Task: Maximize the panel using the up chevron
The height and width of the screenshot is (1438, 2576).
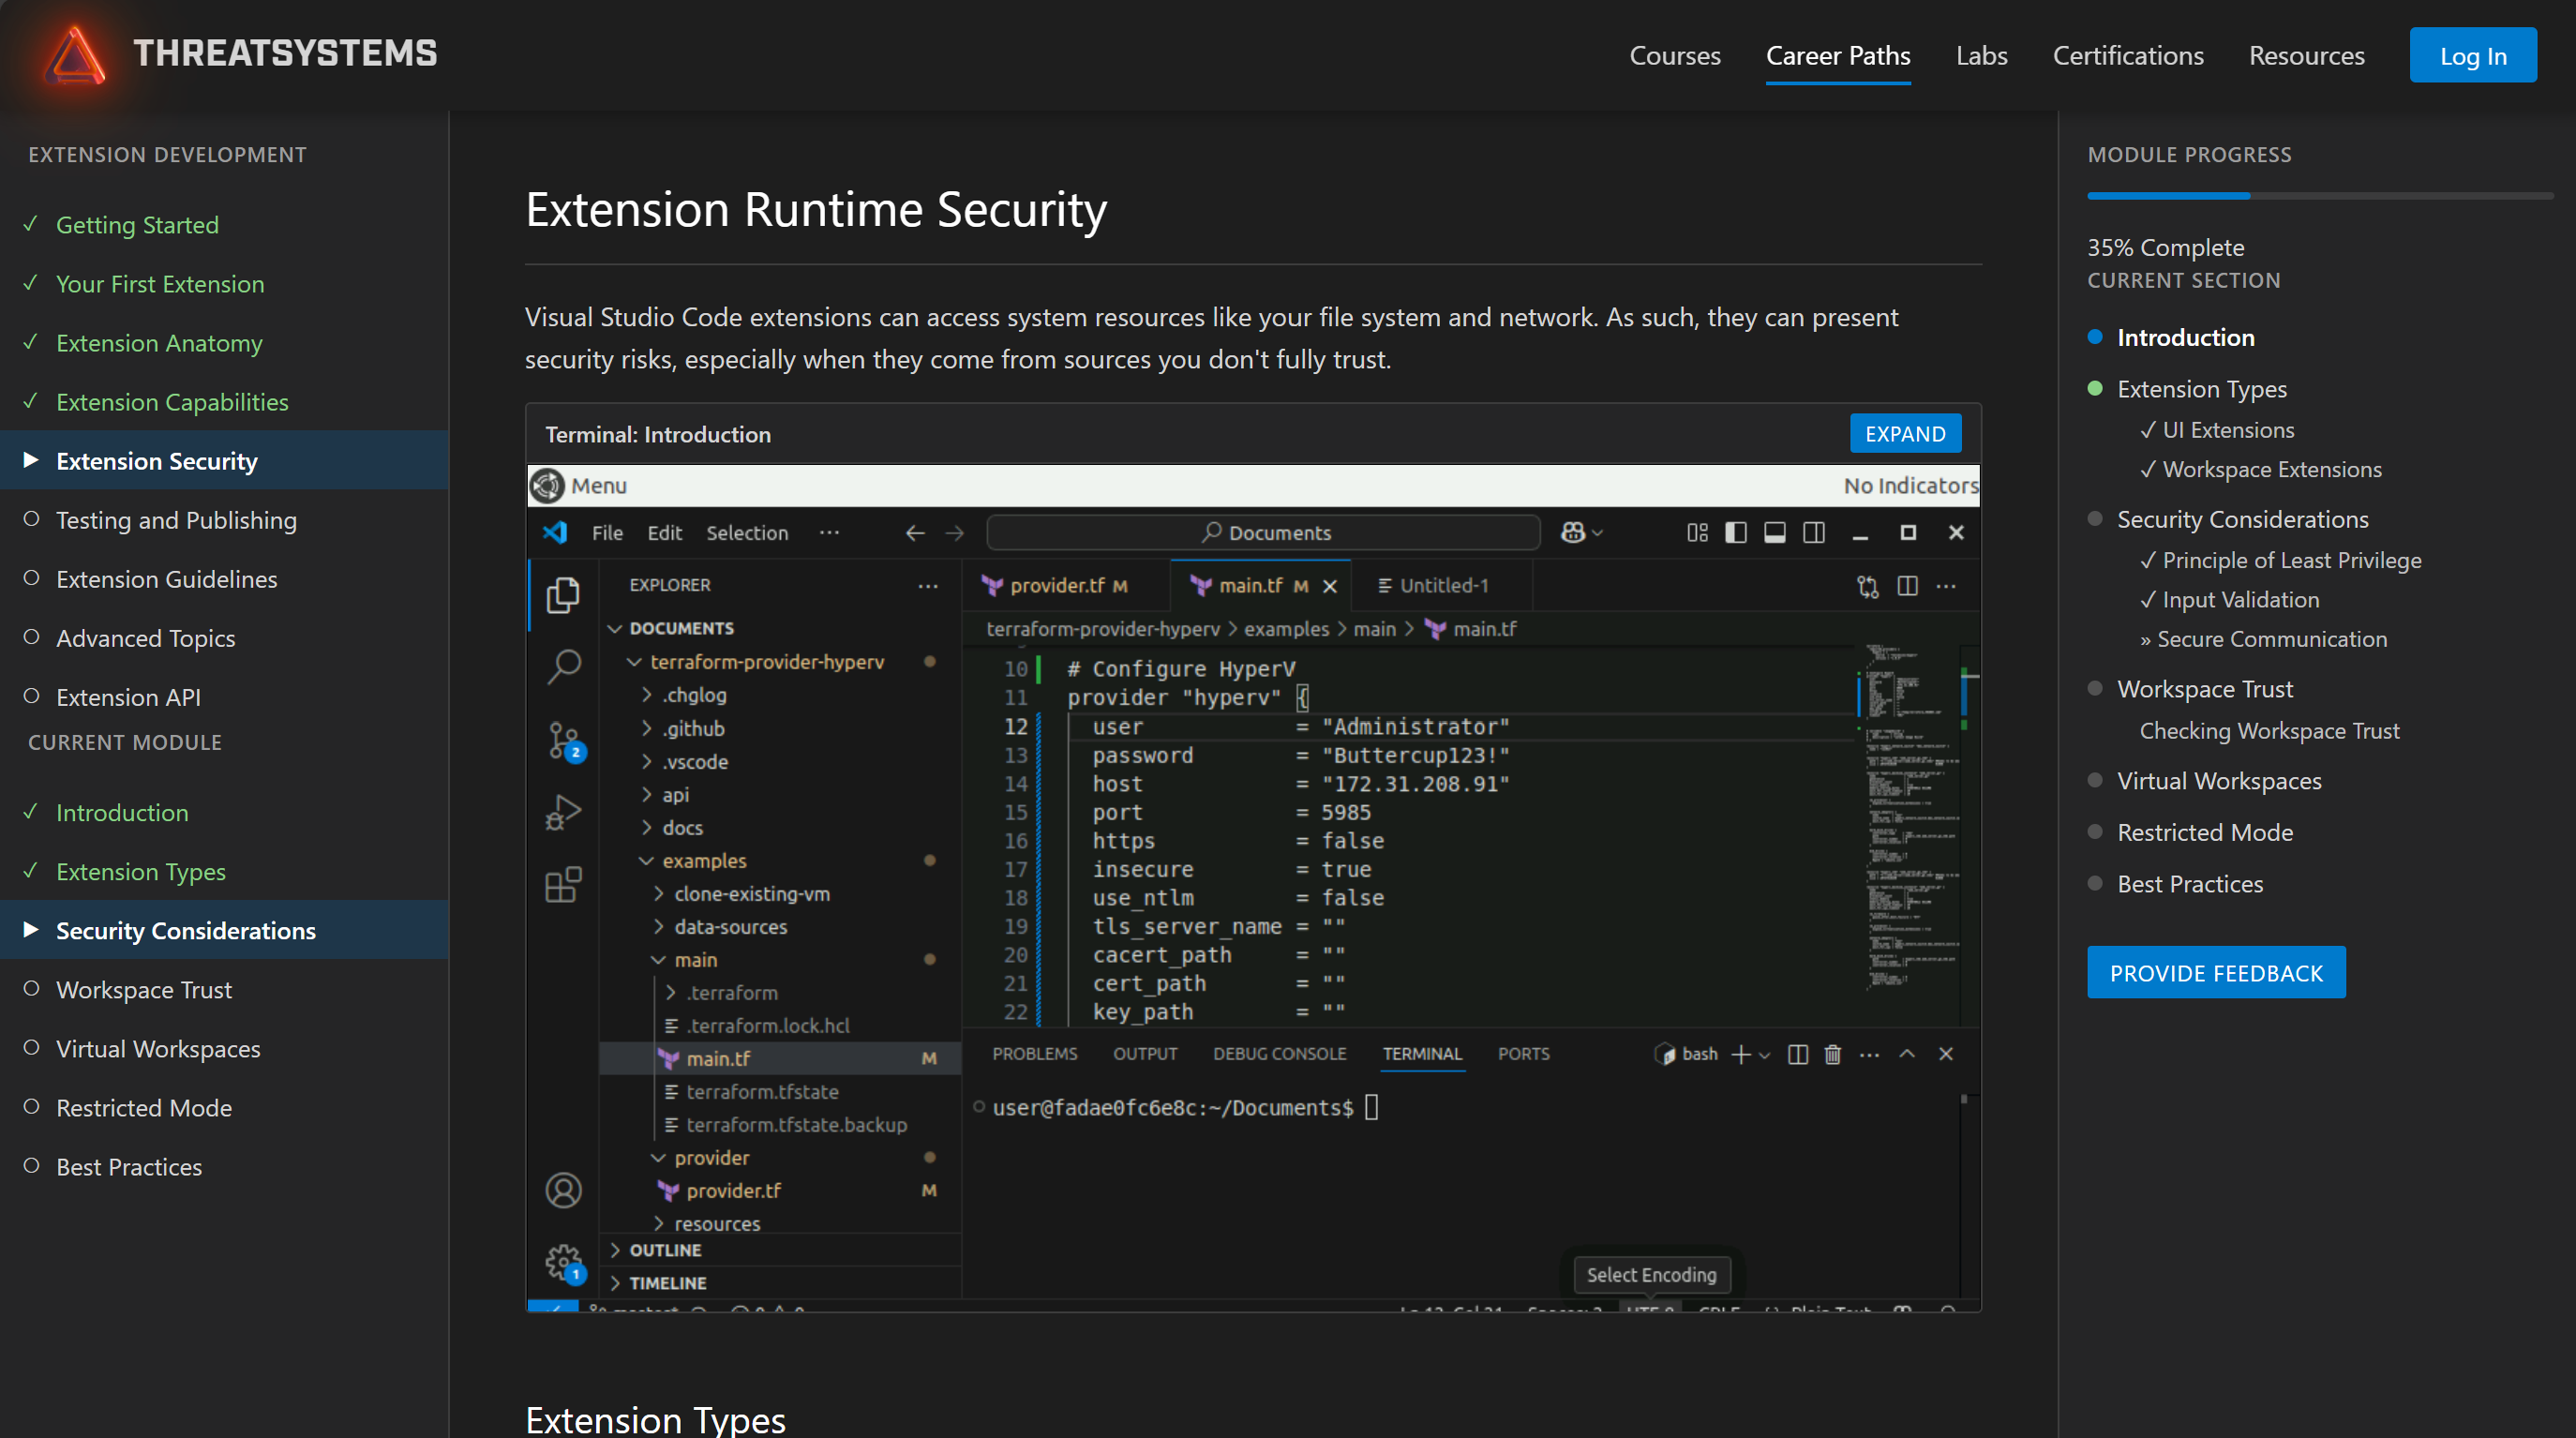Action: click(1907, 1054)
